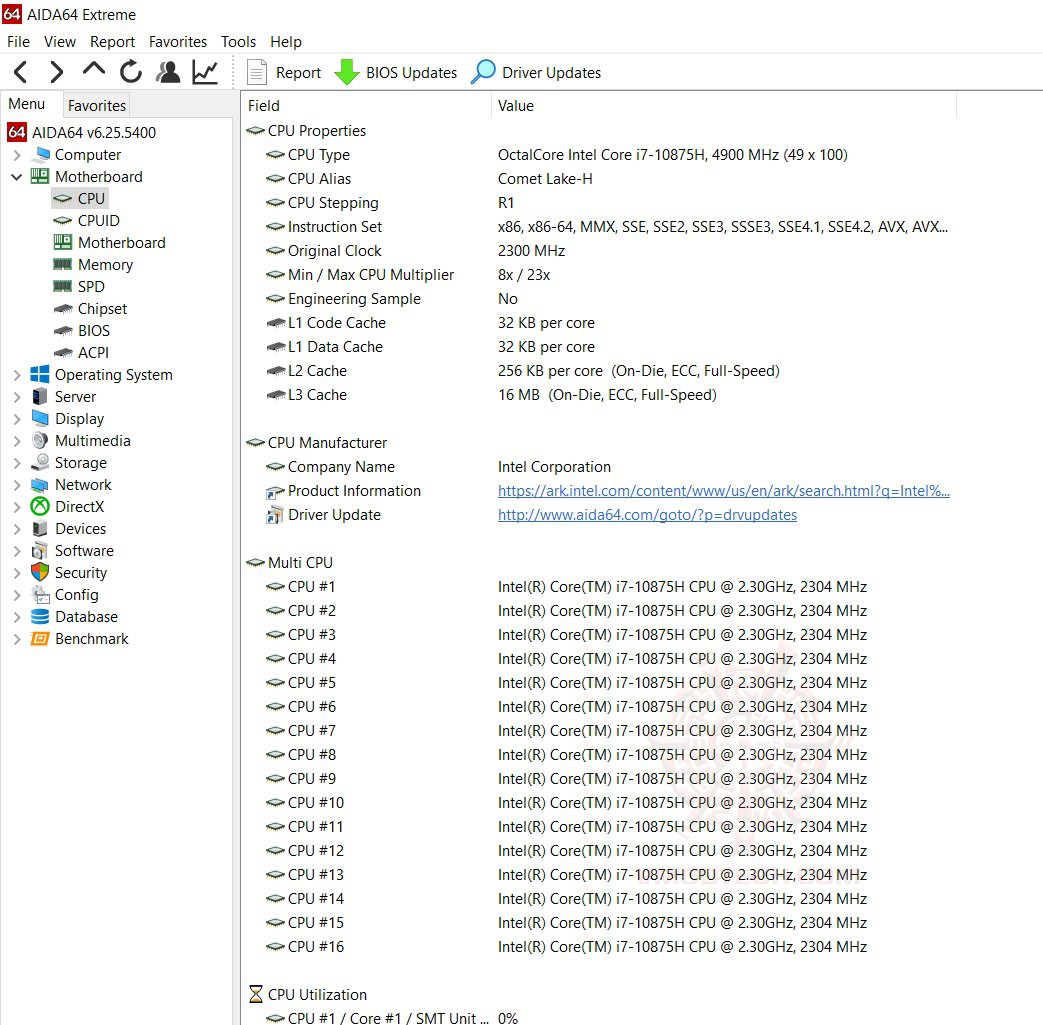This screenshot has width=1043, height=1025.
Task: Select the Instruction Set row
Action: tap(599, 227)
